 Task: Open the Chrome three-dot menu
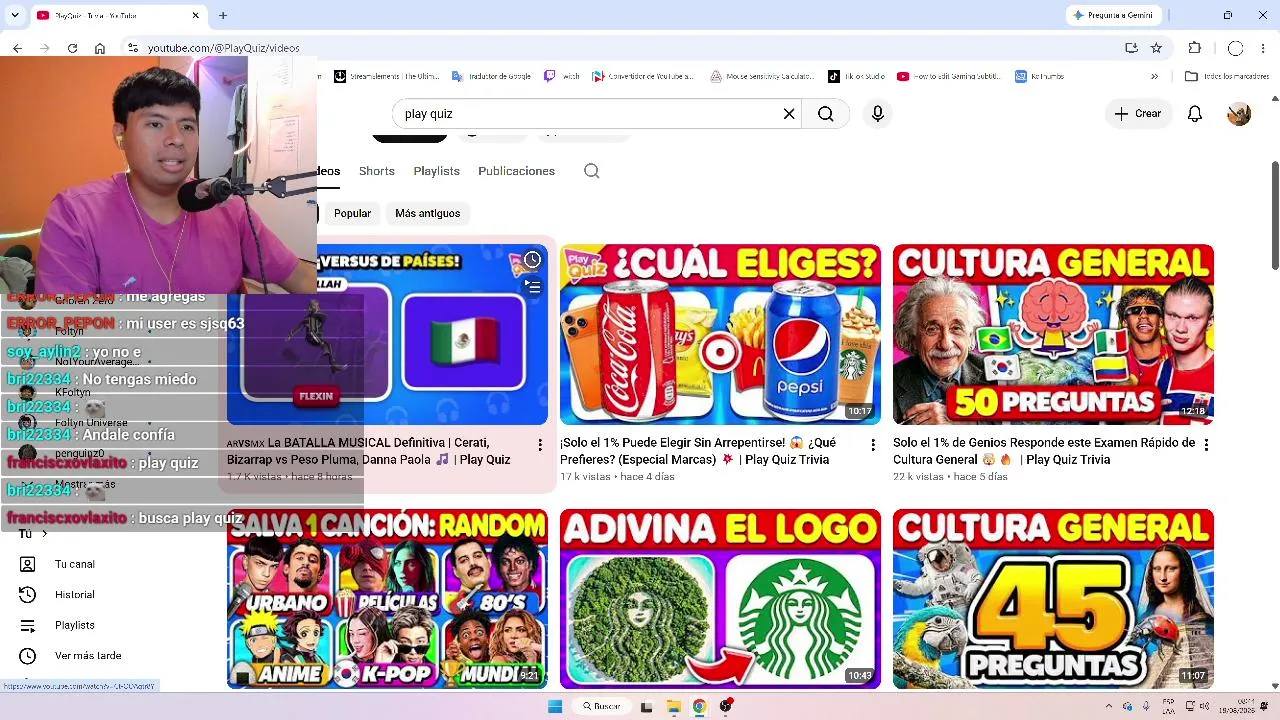(1263, 48)
